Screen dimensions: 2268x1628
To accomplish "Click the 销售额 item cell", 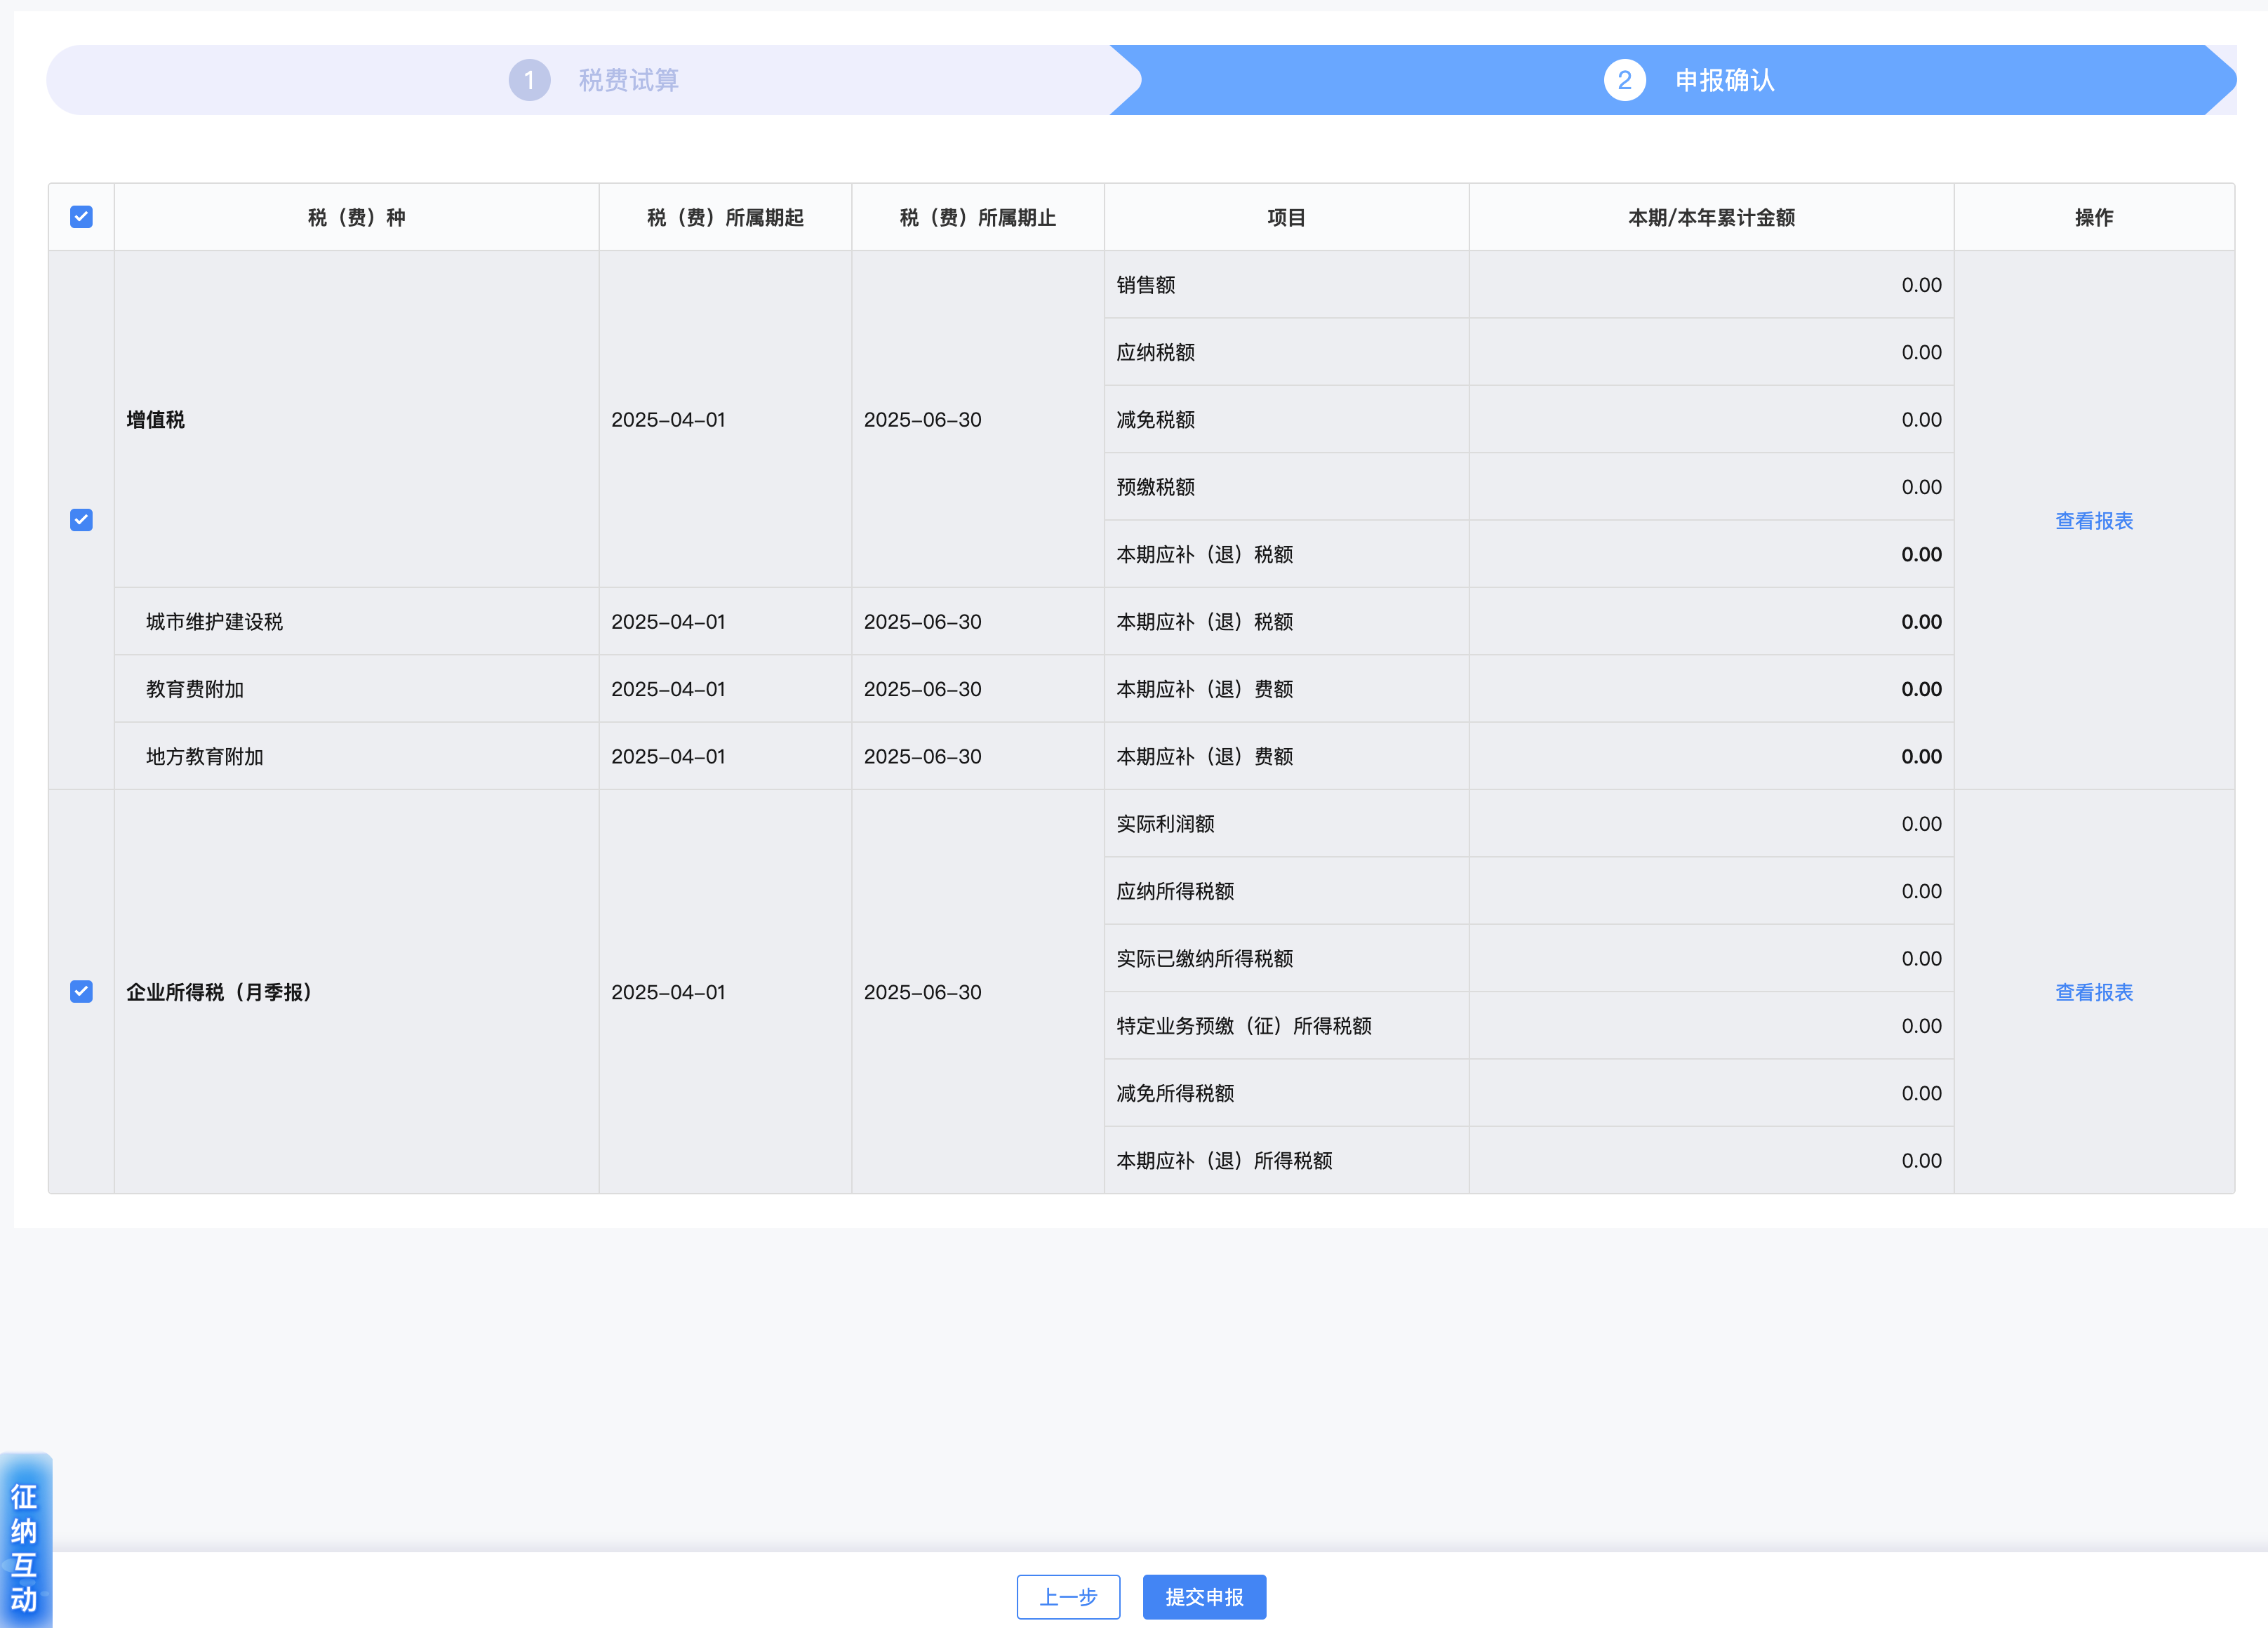I will 1286,284.
